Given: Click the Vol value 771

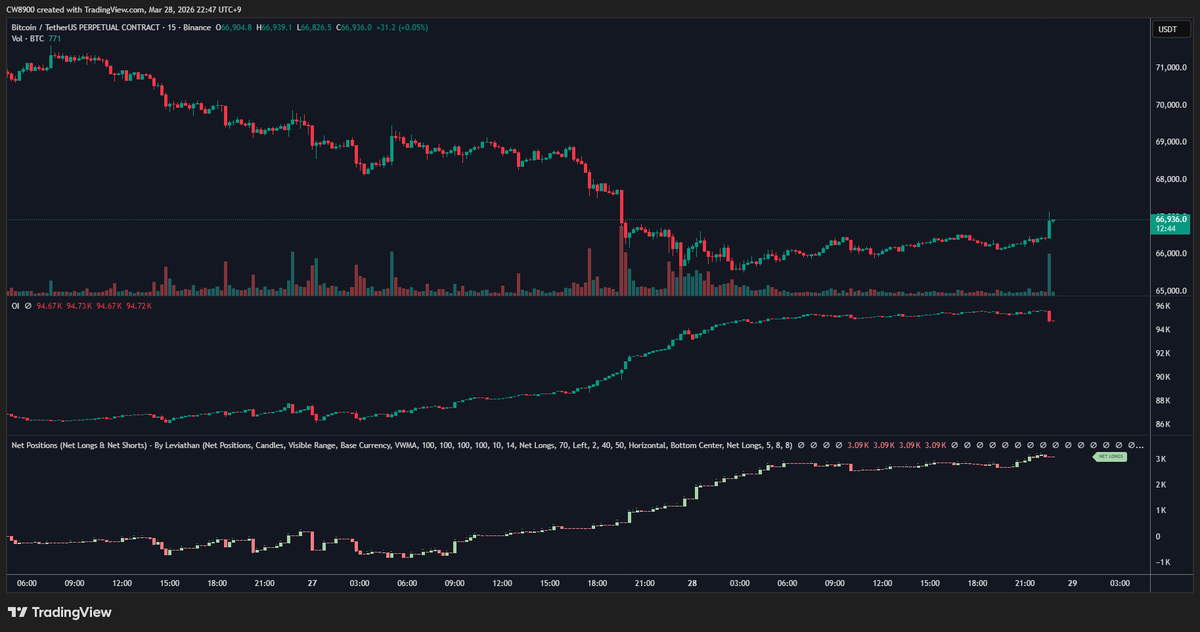Looking at the screenshot, I should point(55,39).
